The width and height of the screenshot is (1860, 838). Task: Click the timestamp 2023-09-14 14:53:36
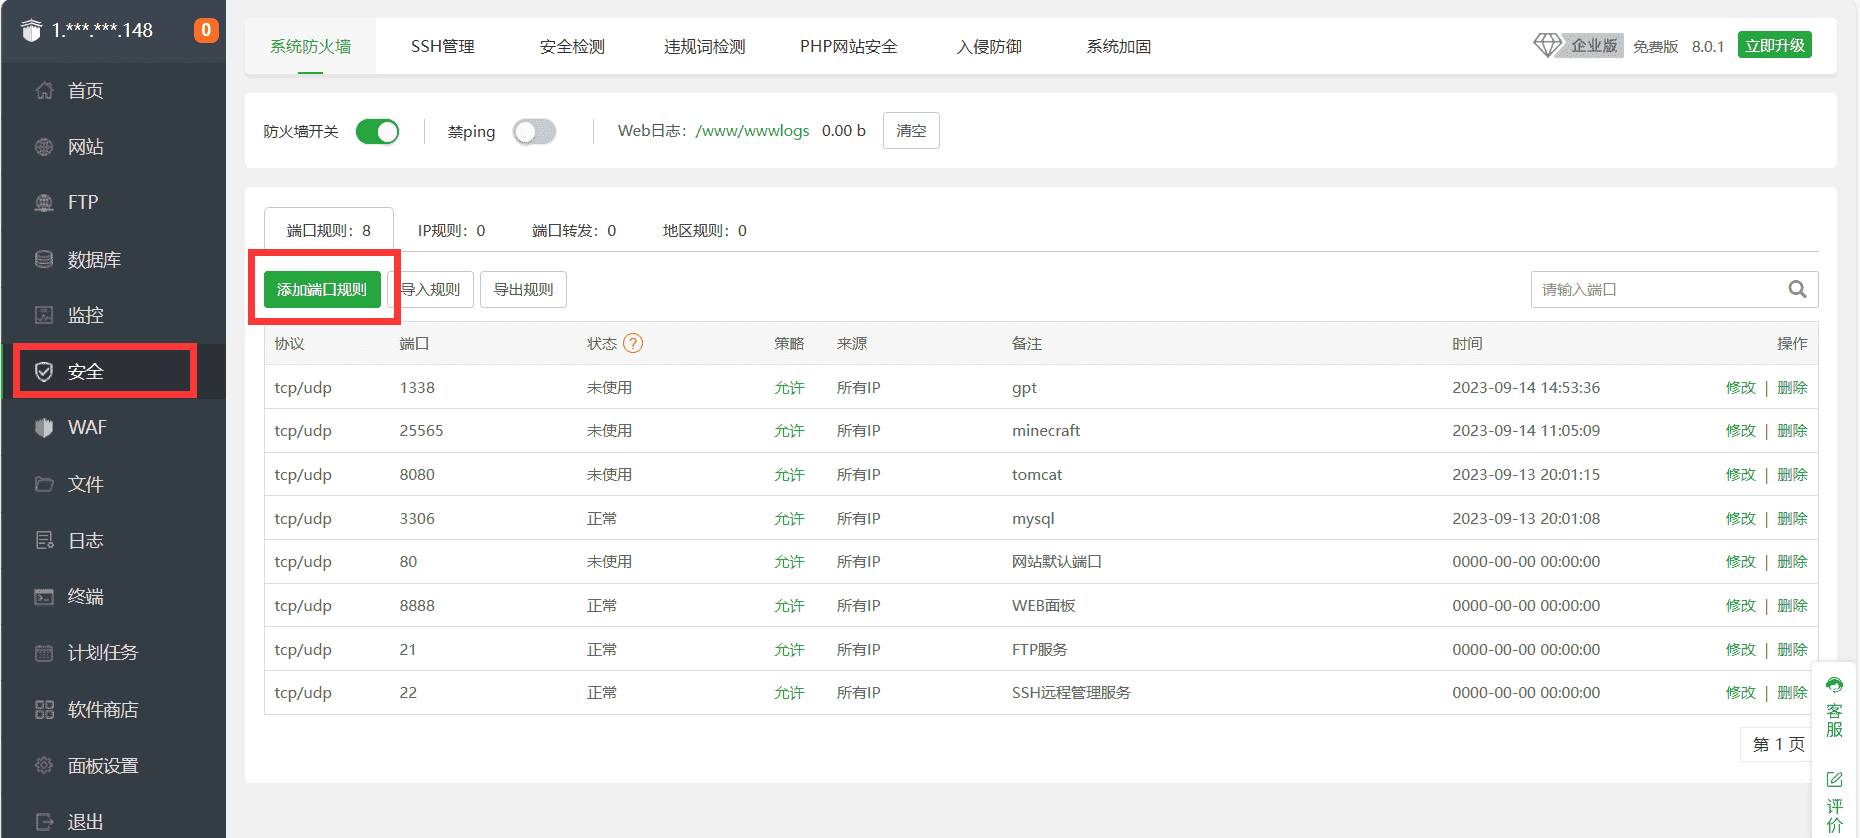[1526, 387]
